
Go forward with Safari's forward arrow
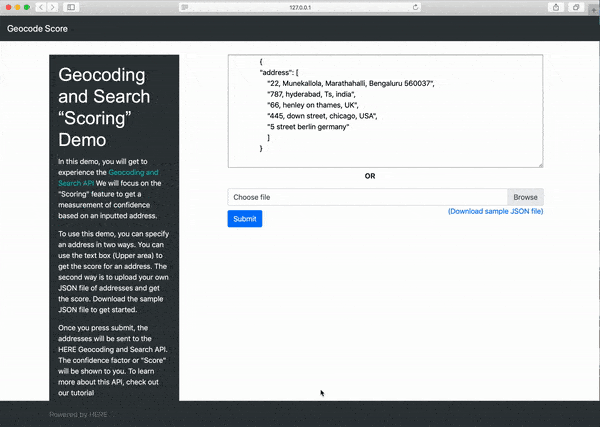53,7
